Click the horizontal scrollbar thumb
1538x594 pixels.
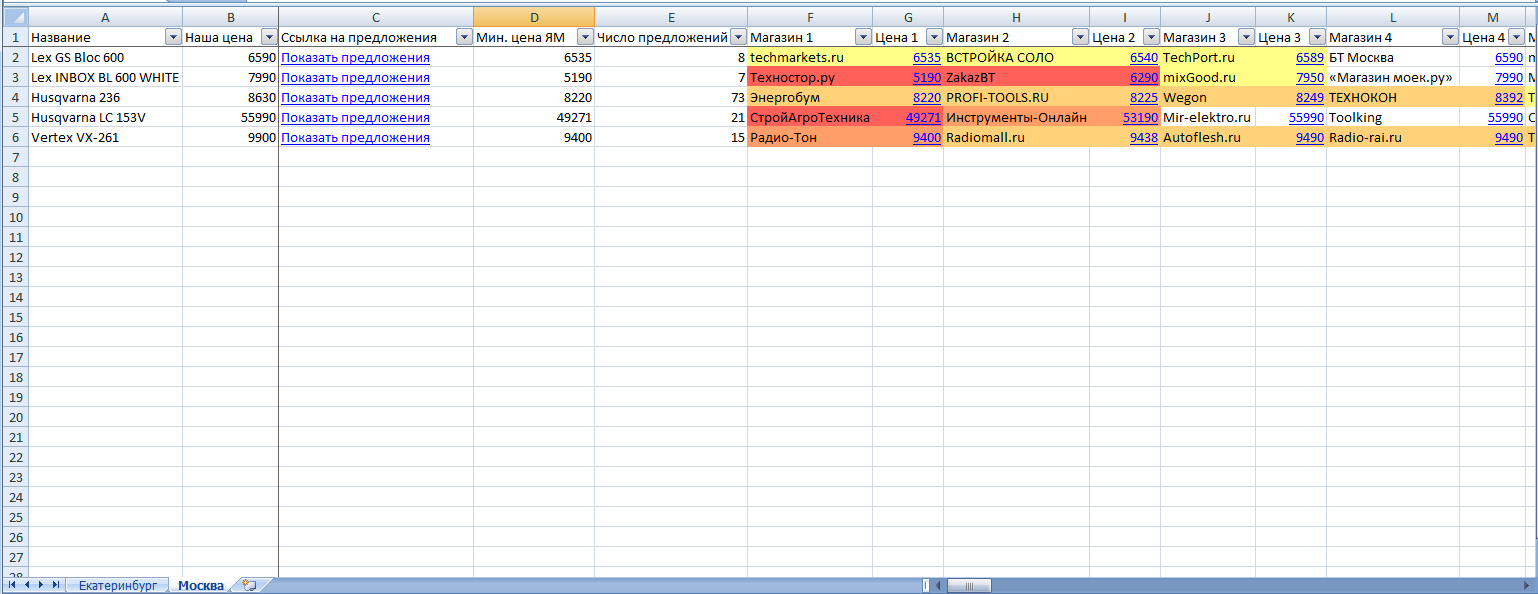(970, 585)
